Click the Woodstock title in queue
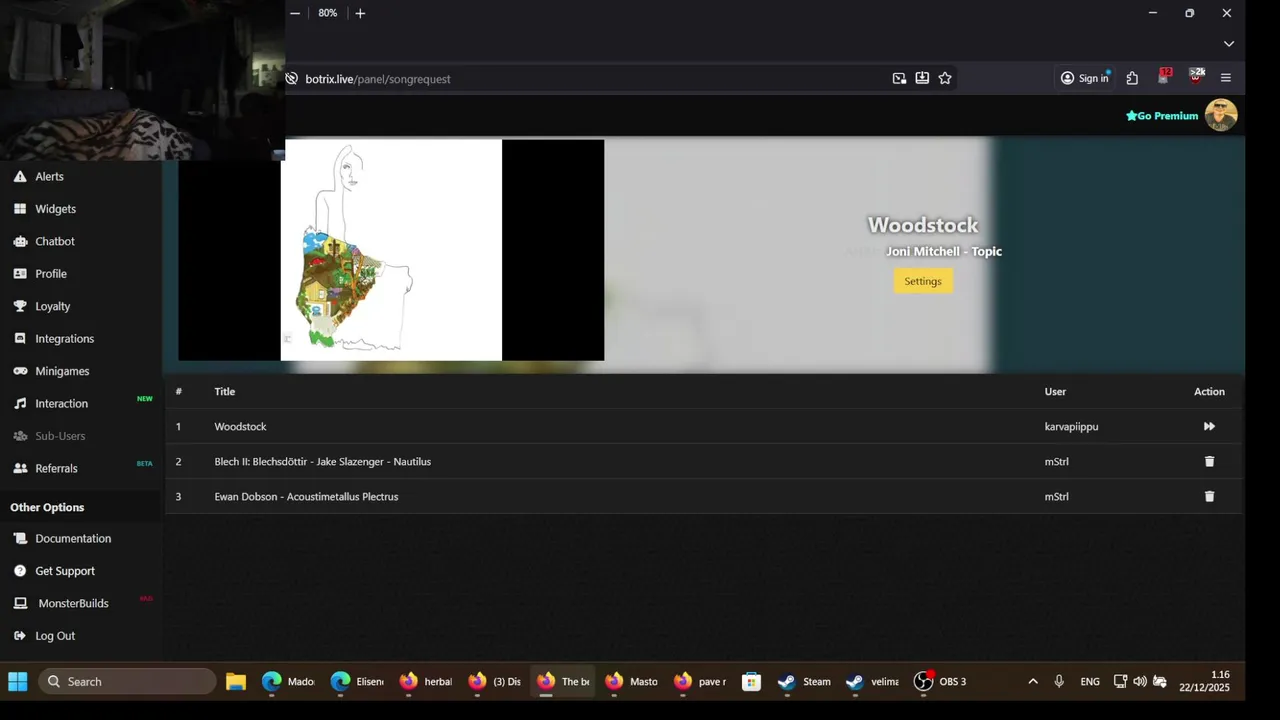1280x720 pixels. pos(240,426)
